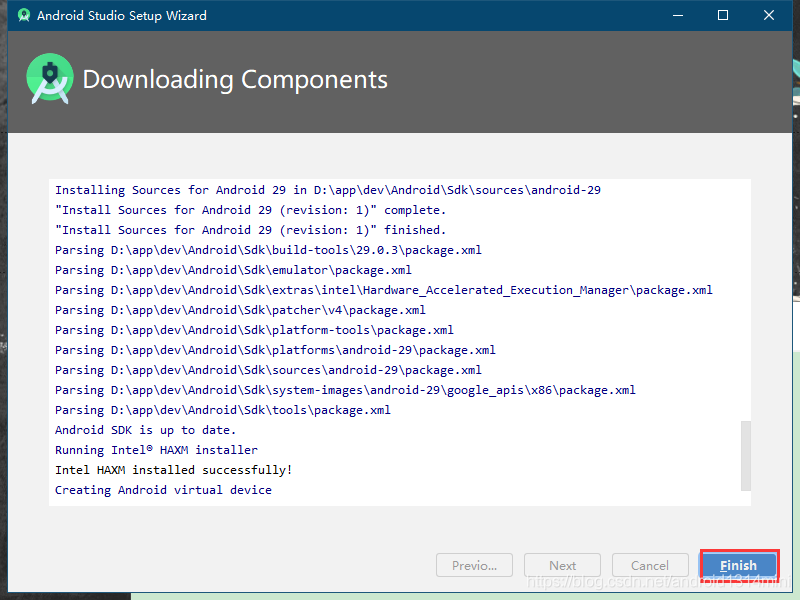Click log line parsing patcher\v4\package.xml
This screenshot has height=600, width=800.
[x=240, y=310]
